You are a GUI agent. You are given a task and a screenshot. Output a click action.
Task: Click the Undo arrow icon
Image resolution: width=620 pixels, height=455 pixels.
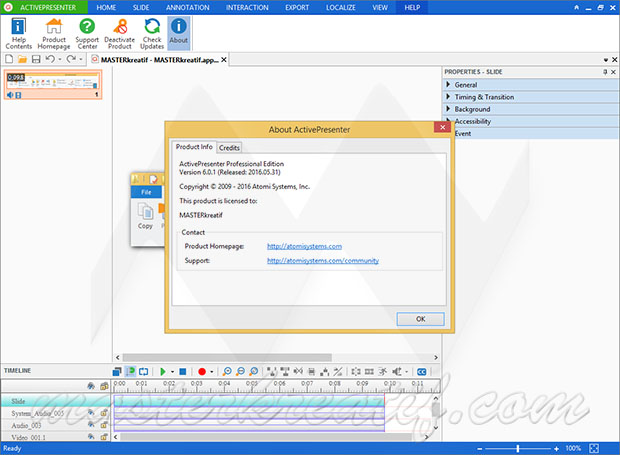pyautogui.click(x=50, y=59)
